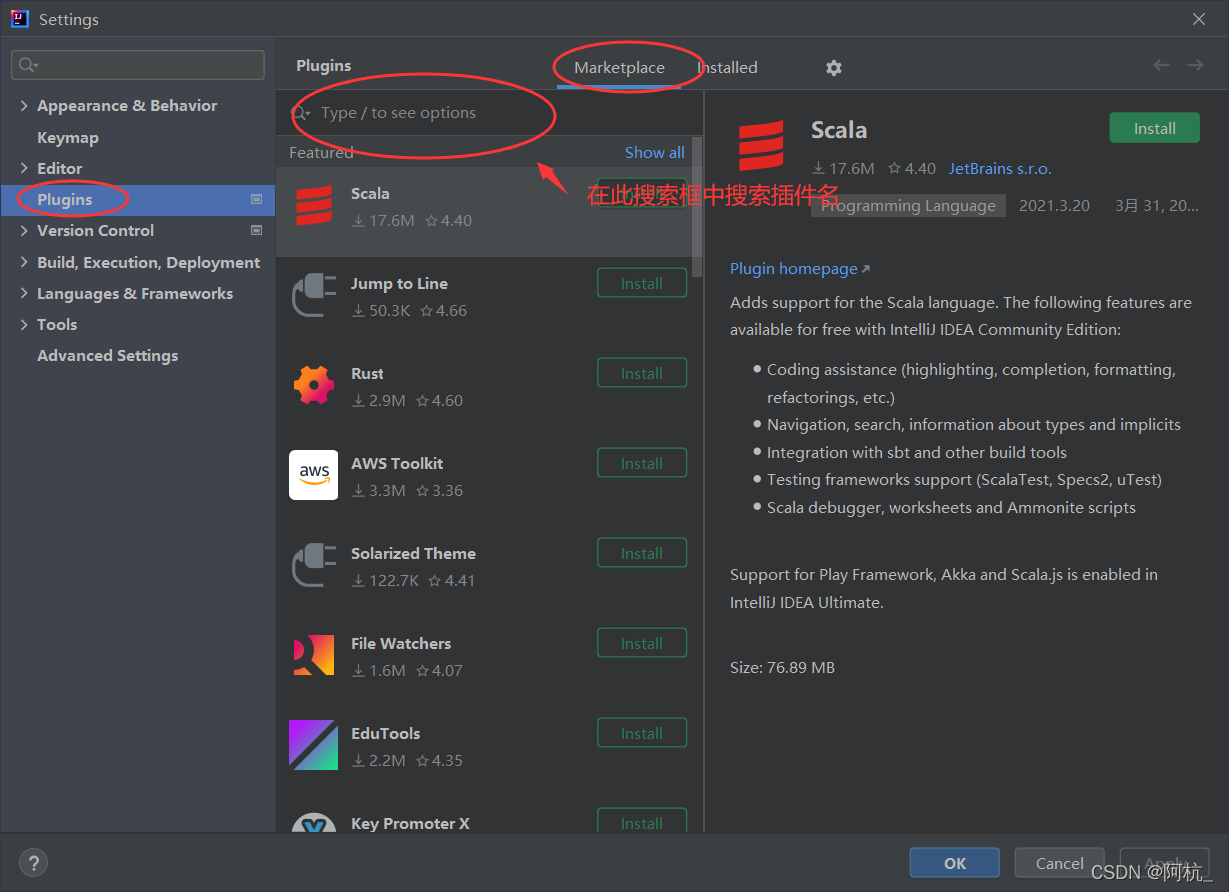The width and height of the screenshot is (1229, 892).
Task: Close the Settings dialog window
Action: pos(1199,19)
